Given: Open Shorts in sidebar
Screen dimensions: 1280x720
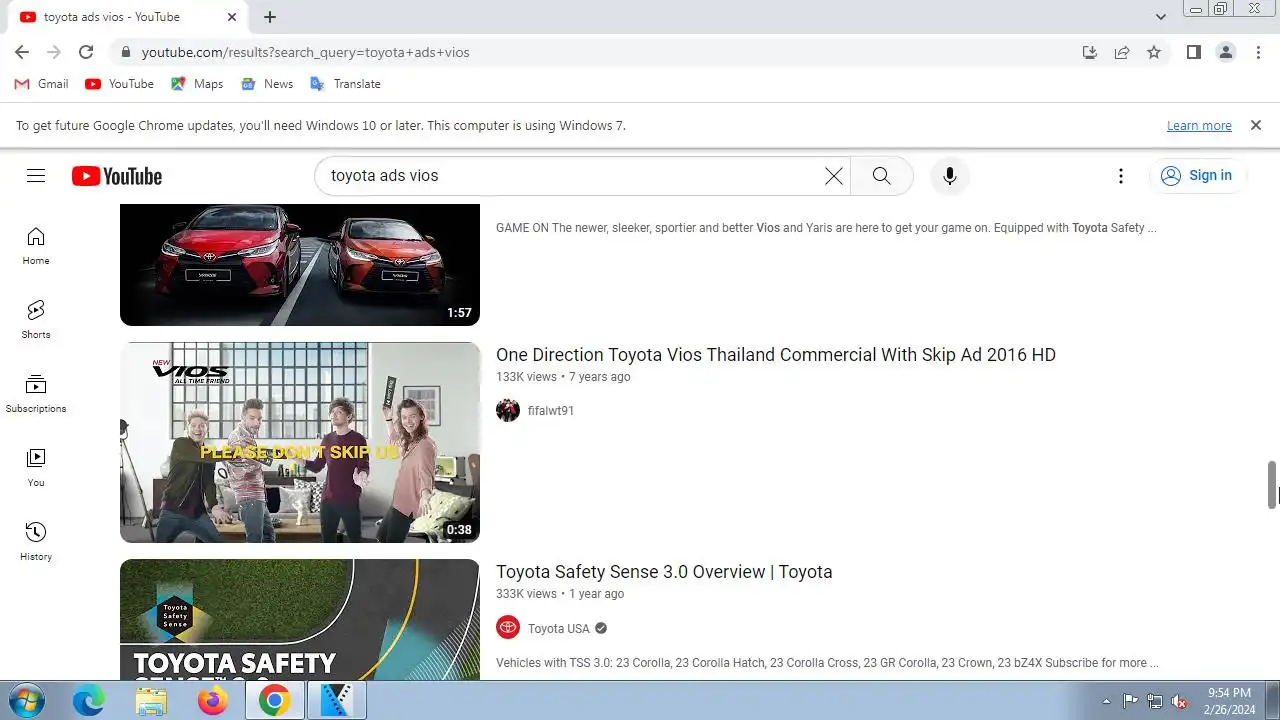Looking at the screenshot, I should tap(36, 320).
